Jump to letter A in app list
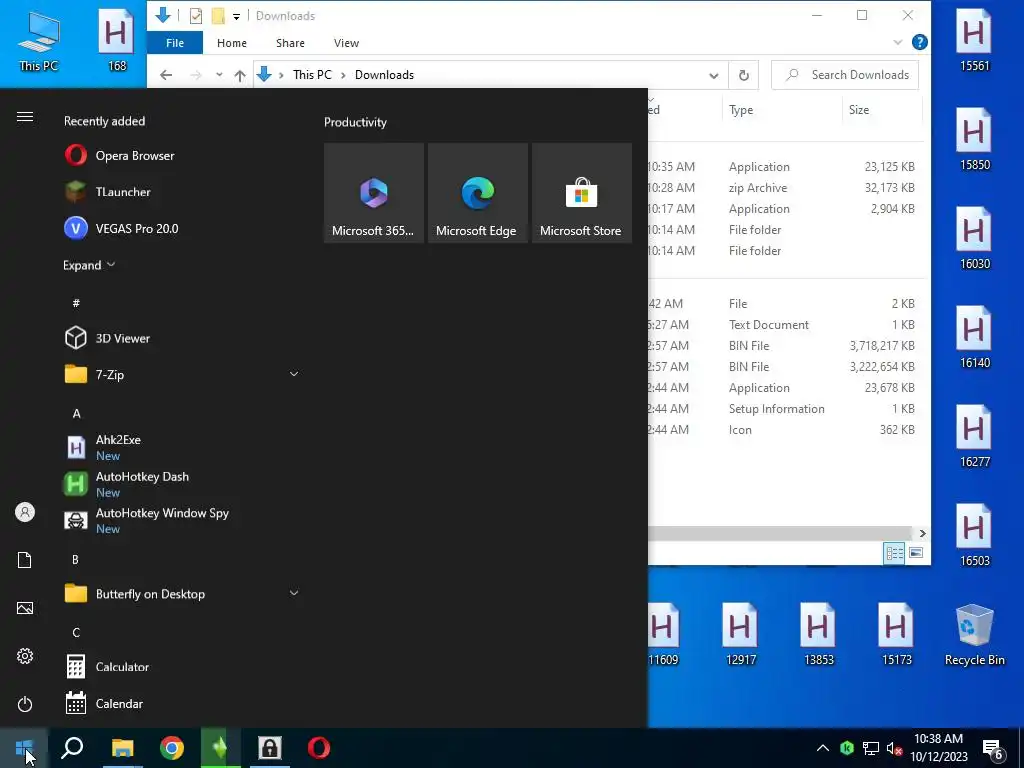The image size is (1024, 768). [x=76, y=413]
